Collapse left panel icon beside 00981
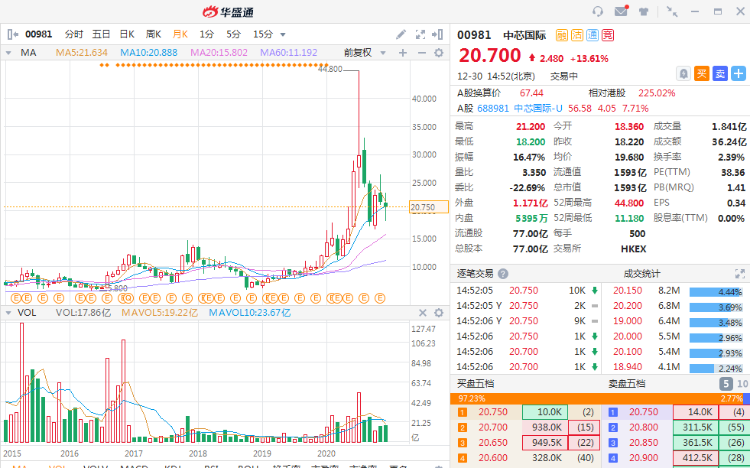The height and width of the screenshot is (468, 750). [x=13, y=34]
